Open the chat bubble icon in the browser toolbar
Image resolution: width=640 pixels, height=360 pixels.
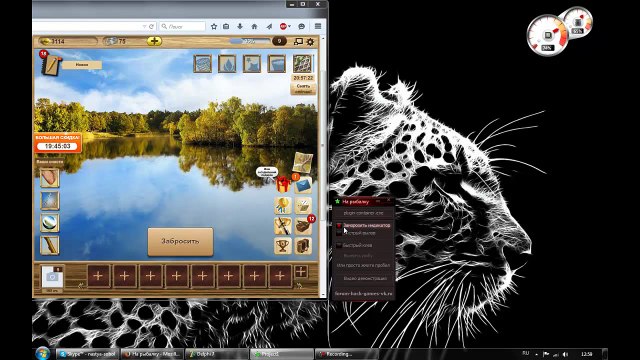pyautogui.click(x=302, y=26)
